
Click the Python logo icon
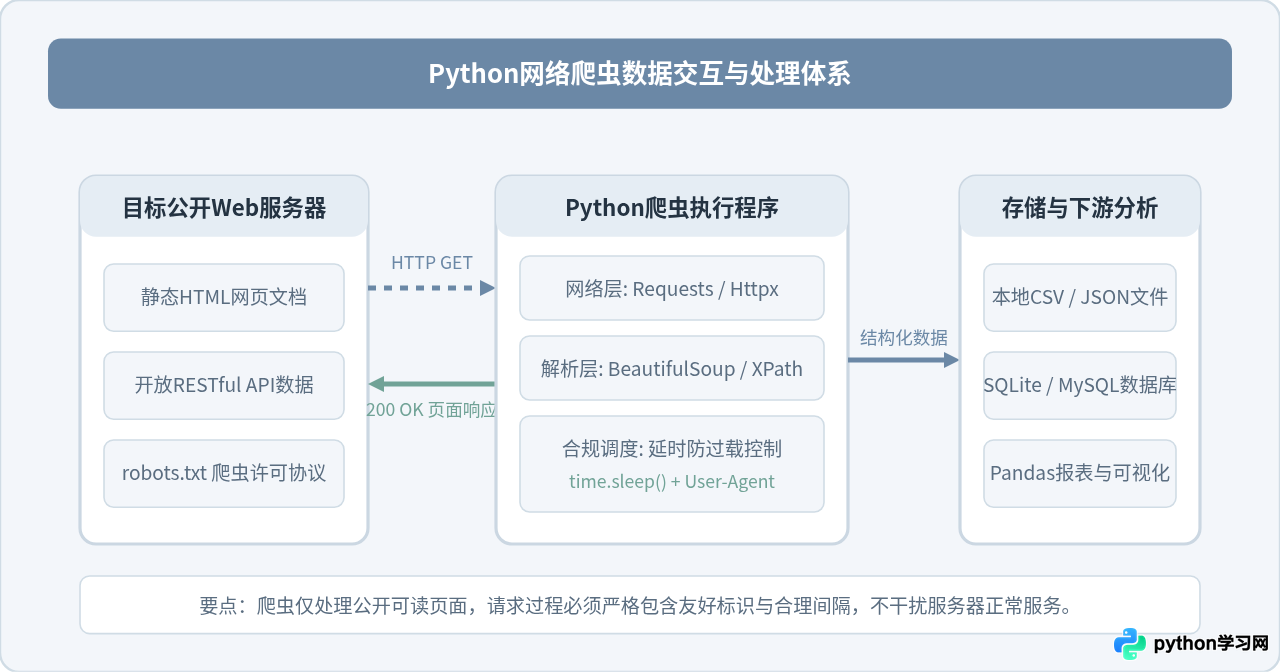(x=1130, y=644)
